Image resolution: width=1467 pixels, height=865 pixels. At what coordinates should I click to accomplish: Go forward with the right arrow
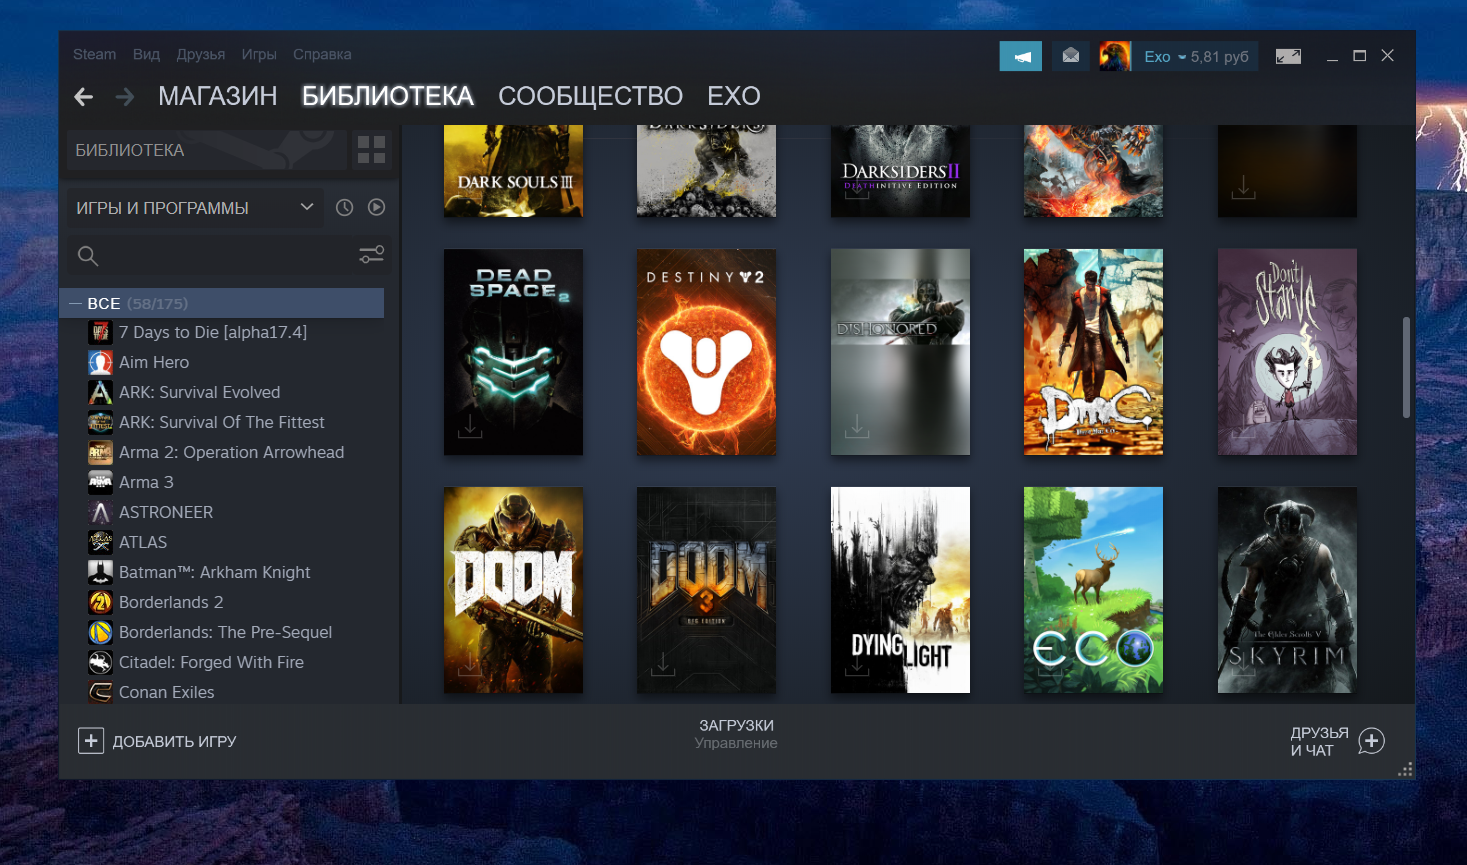coord(125,96)
